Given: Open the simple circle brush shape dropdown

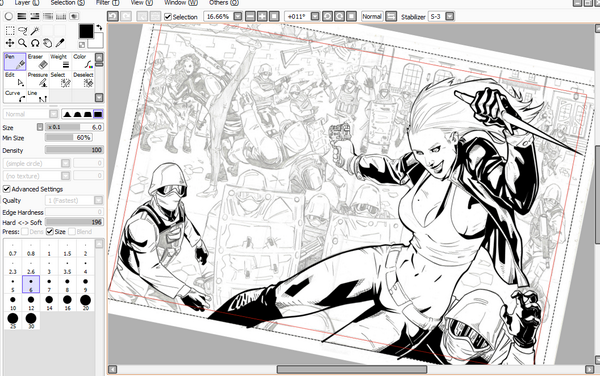Looking at the screenshot, I should coord(65,163).
